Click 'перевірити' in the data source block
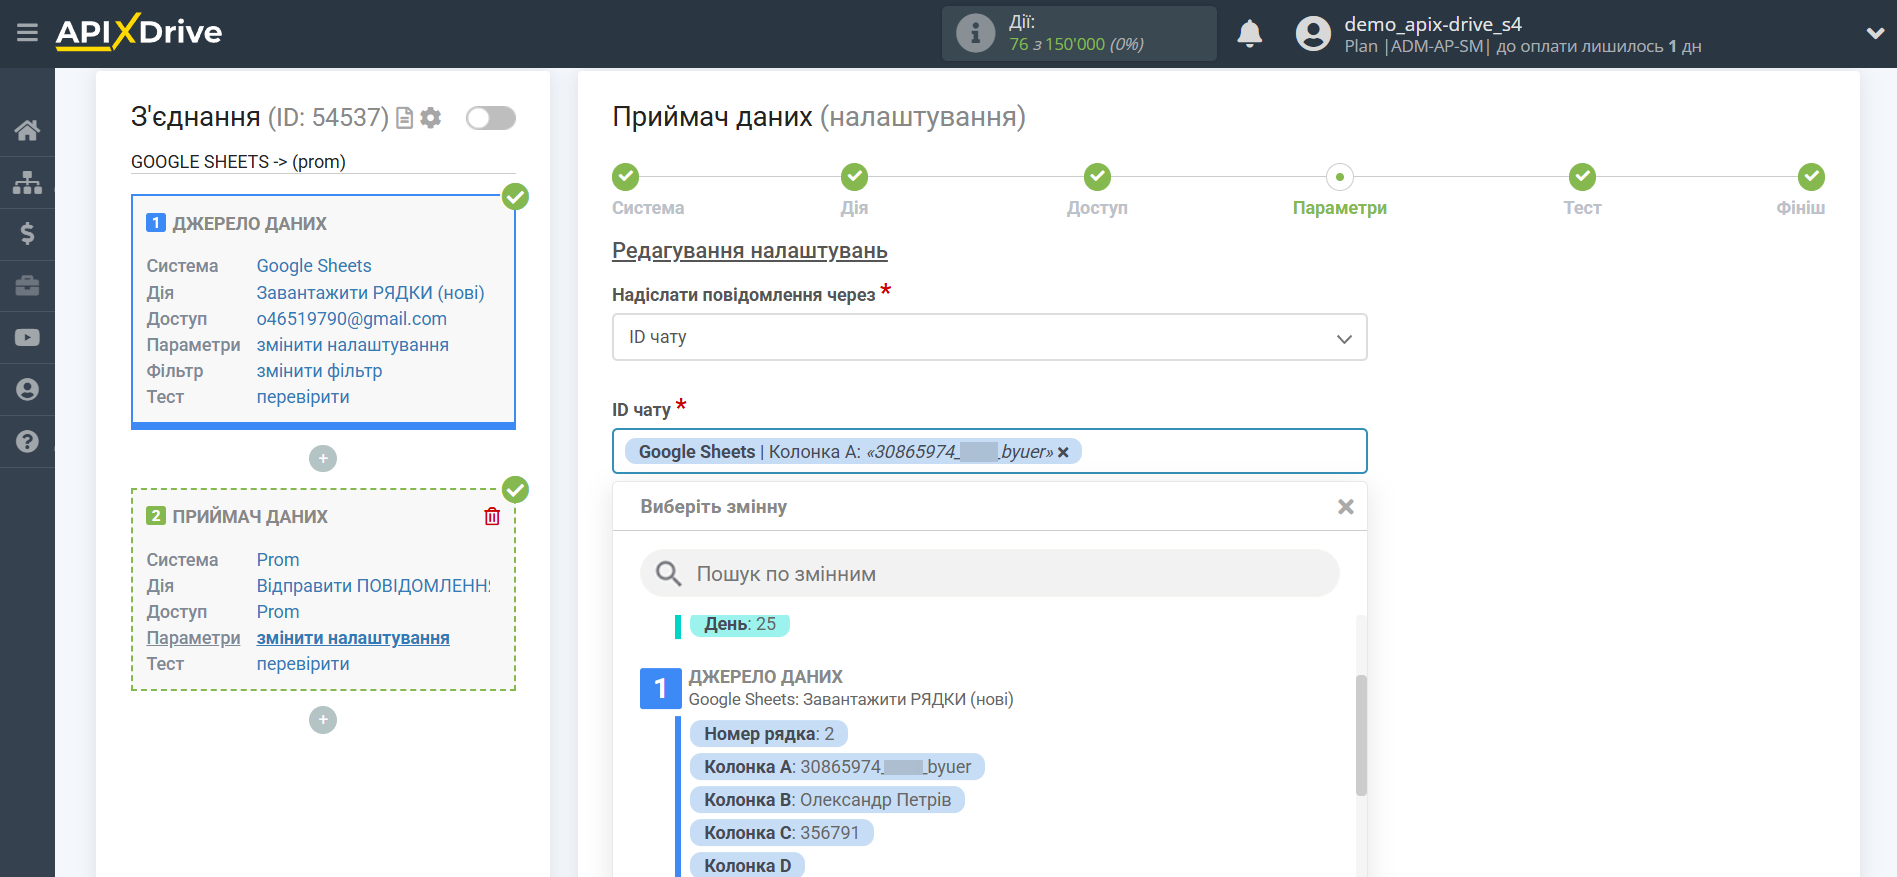The height and width of the screenshot is (877, 1897). tap(303, 397)
